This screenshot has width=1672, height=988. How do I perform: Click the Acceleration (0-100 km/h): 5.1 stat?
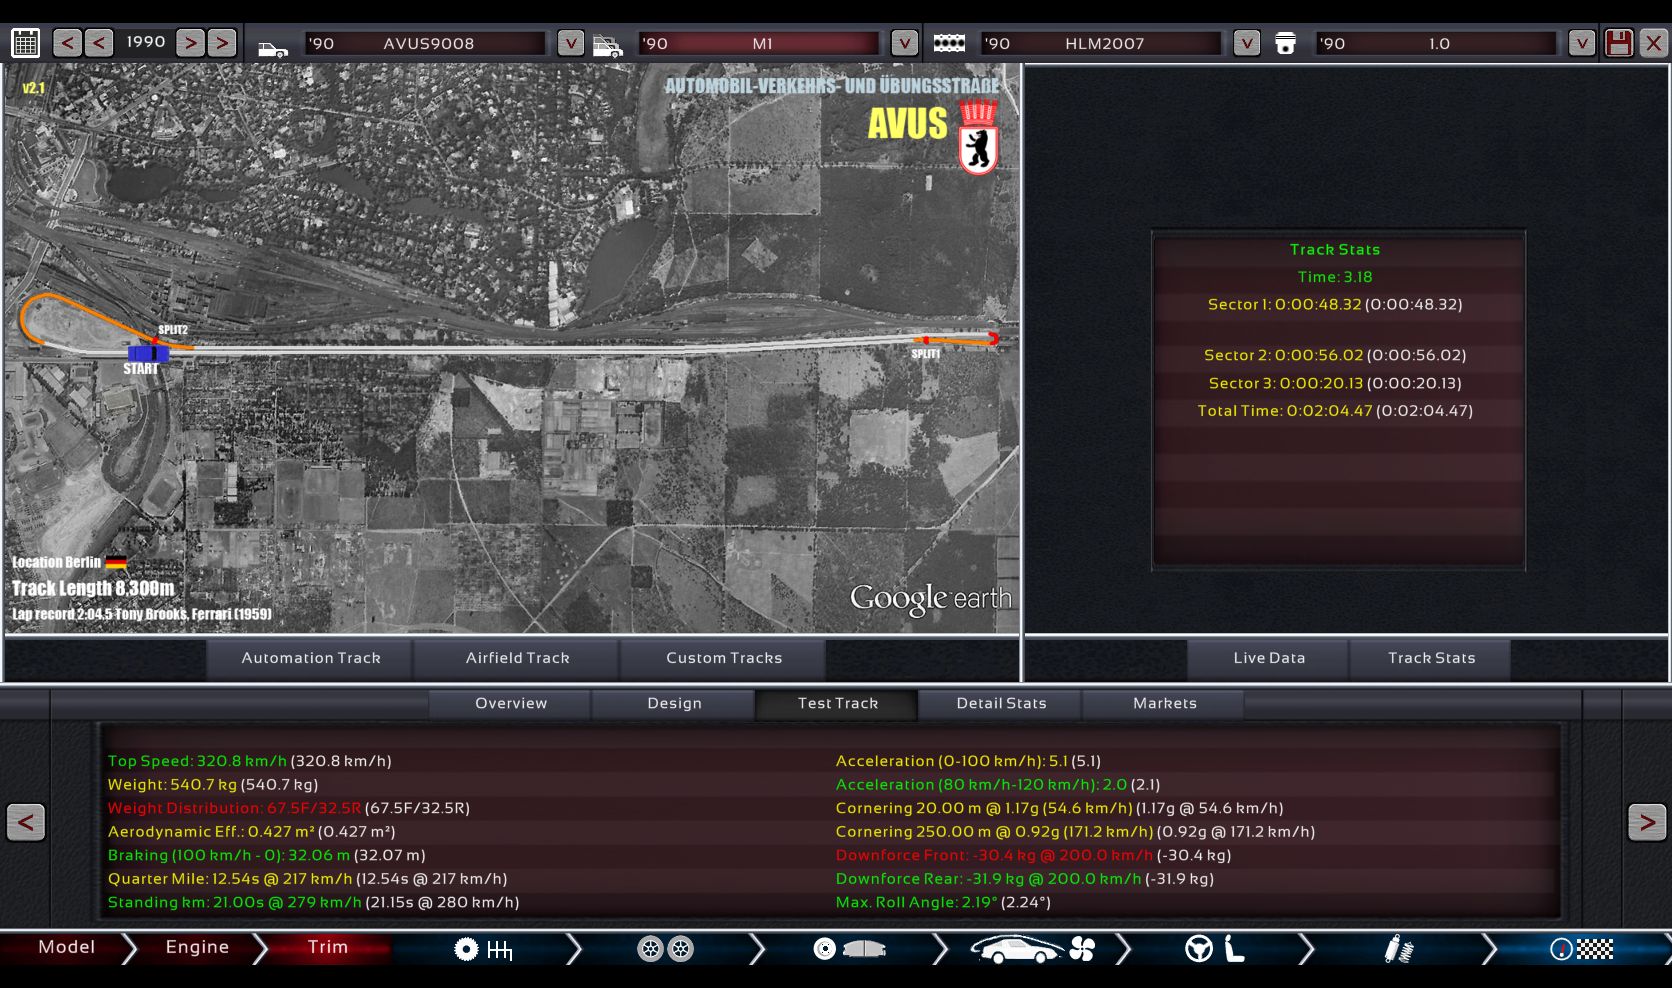tap(968, 762)
